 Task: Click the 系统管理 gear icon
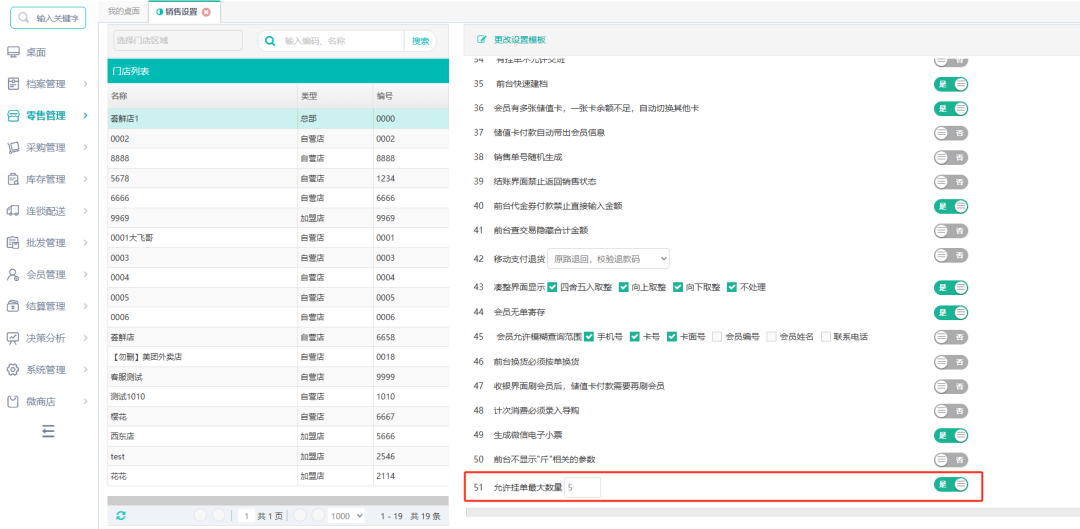(x=13, y=370)
